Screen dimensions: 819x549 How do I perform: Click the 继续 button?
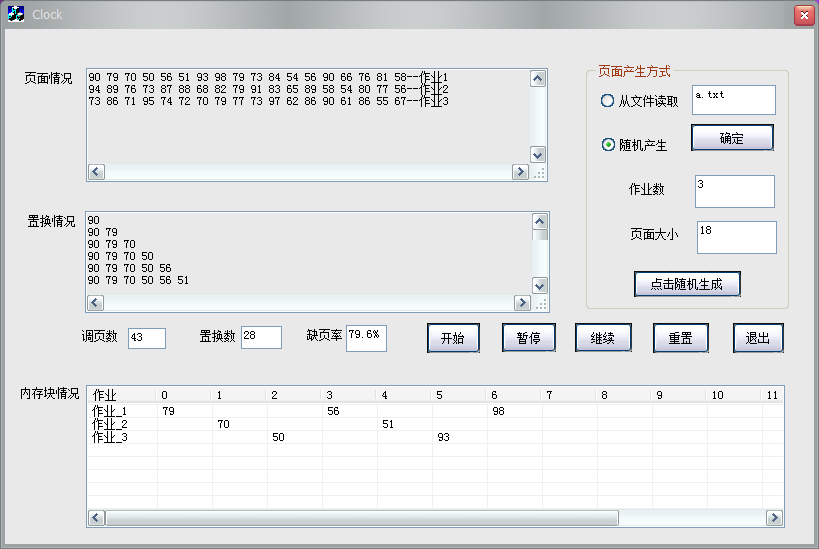coord(603,338)
